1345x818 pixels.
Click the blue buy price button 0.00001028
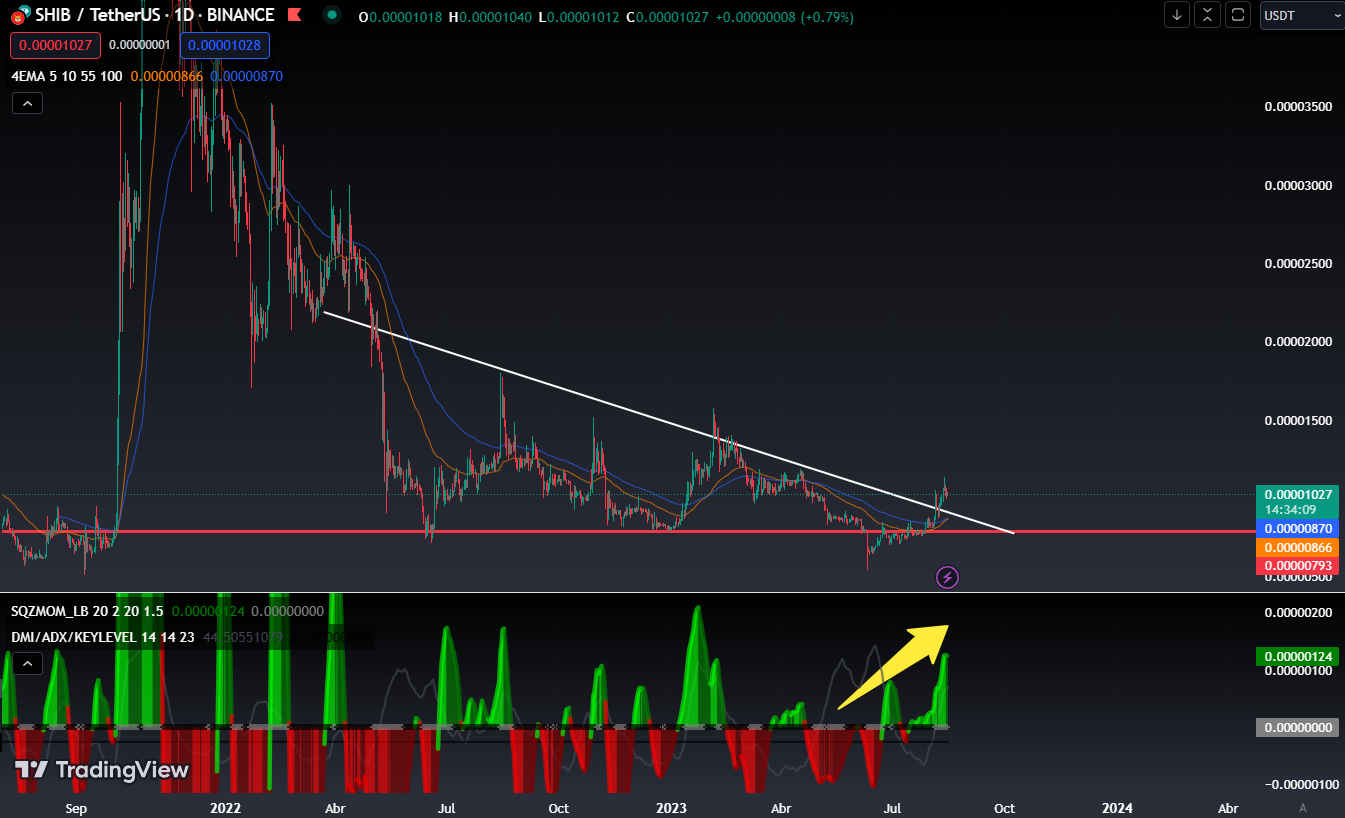point(225,45)
